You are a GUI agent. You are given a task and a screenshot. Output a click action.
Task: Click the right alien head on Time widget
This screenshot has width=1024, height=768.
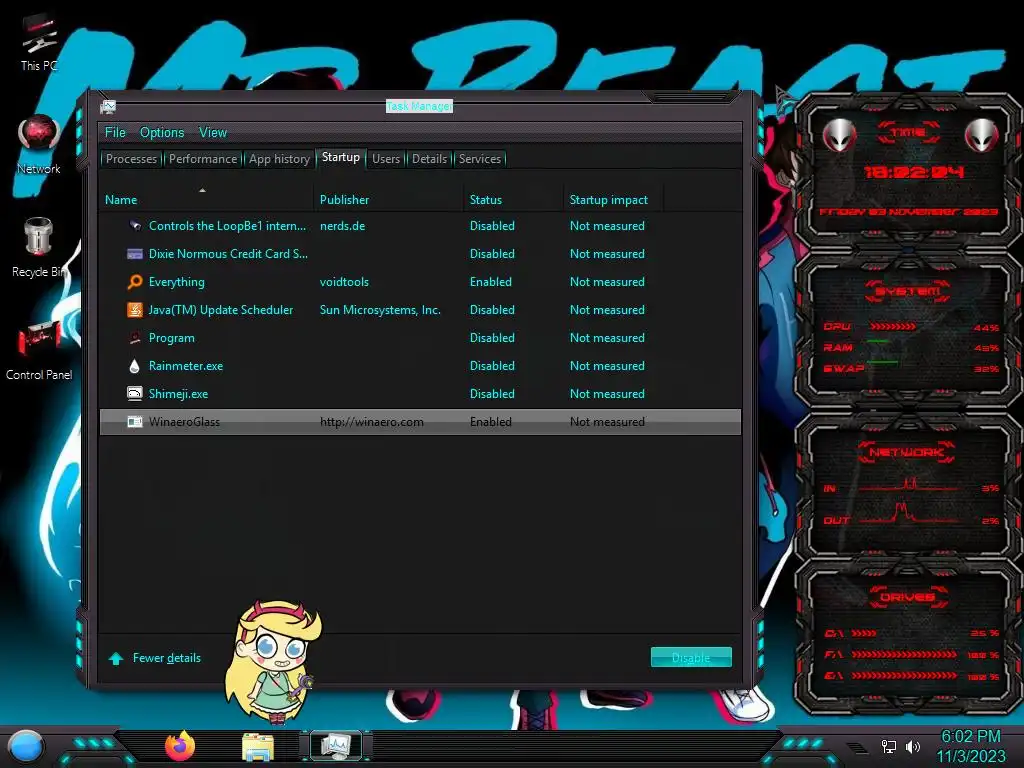(x=982, y=136)
